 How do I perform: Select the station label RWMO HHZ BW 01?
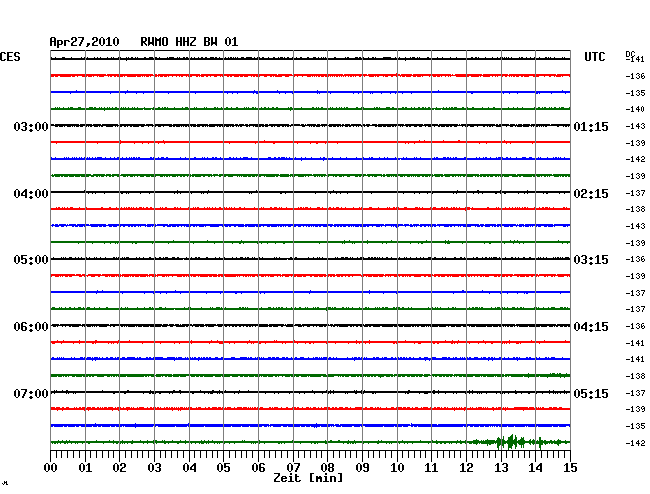pos(189,42)
